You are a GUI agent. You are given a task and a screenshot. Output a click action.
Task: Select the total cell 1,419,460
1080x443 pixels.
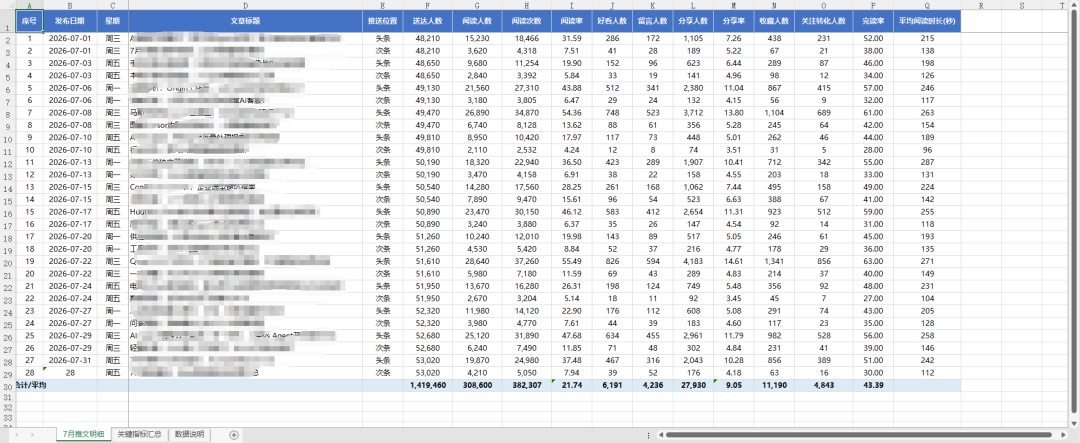point(428,386)
